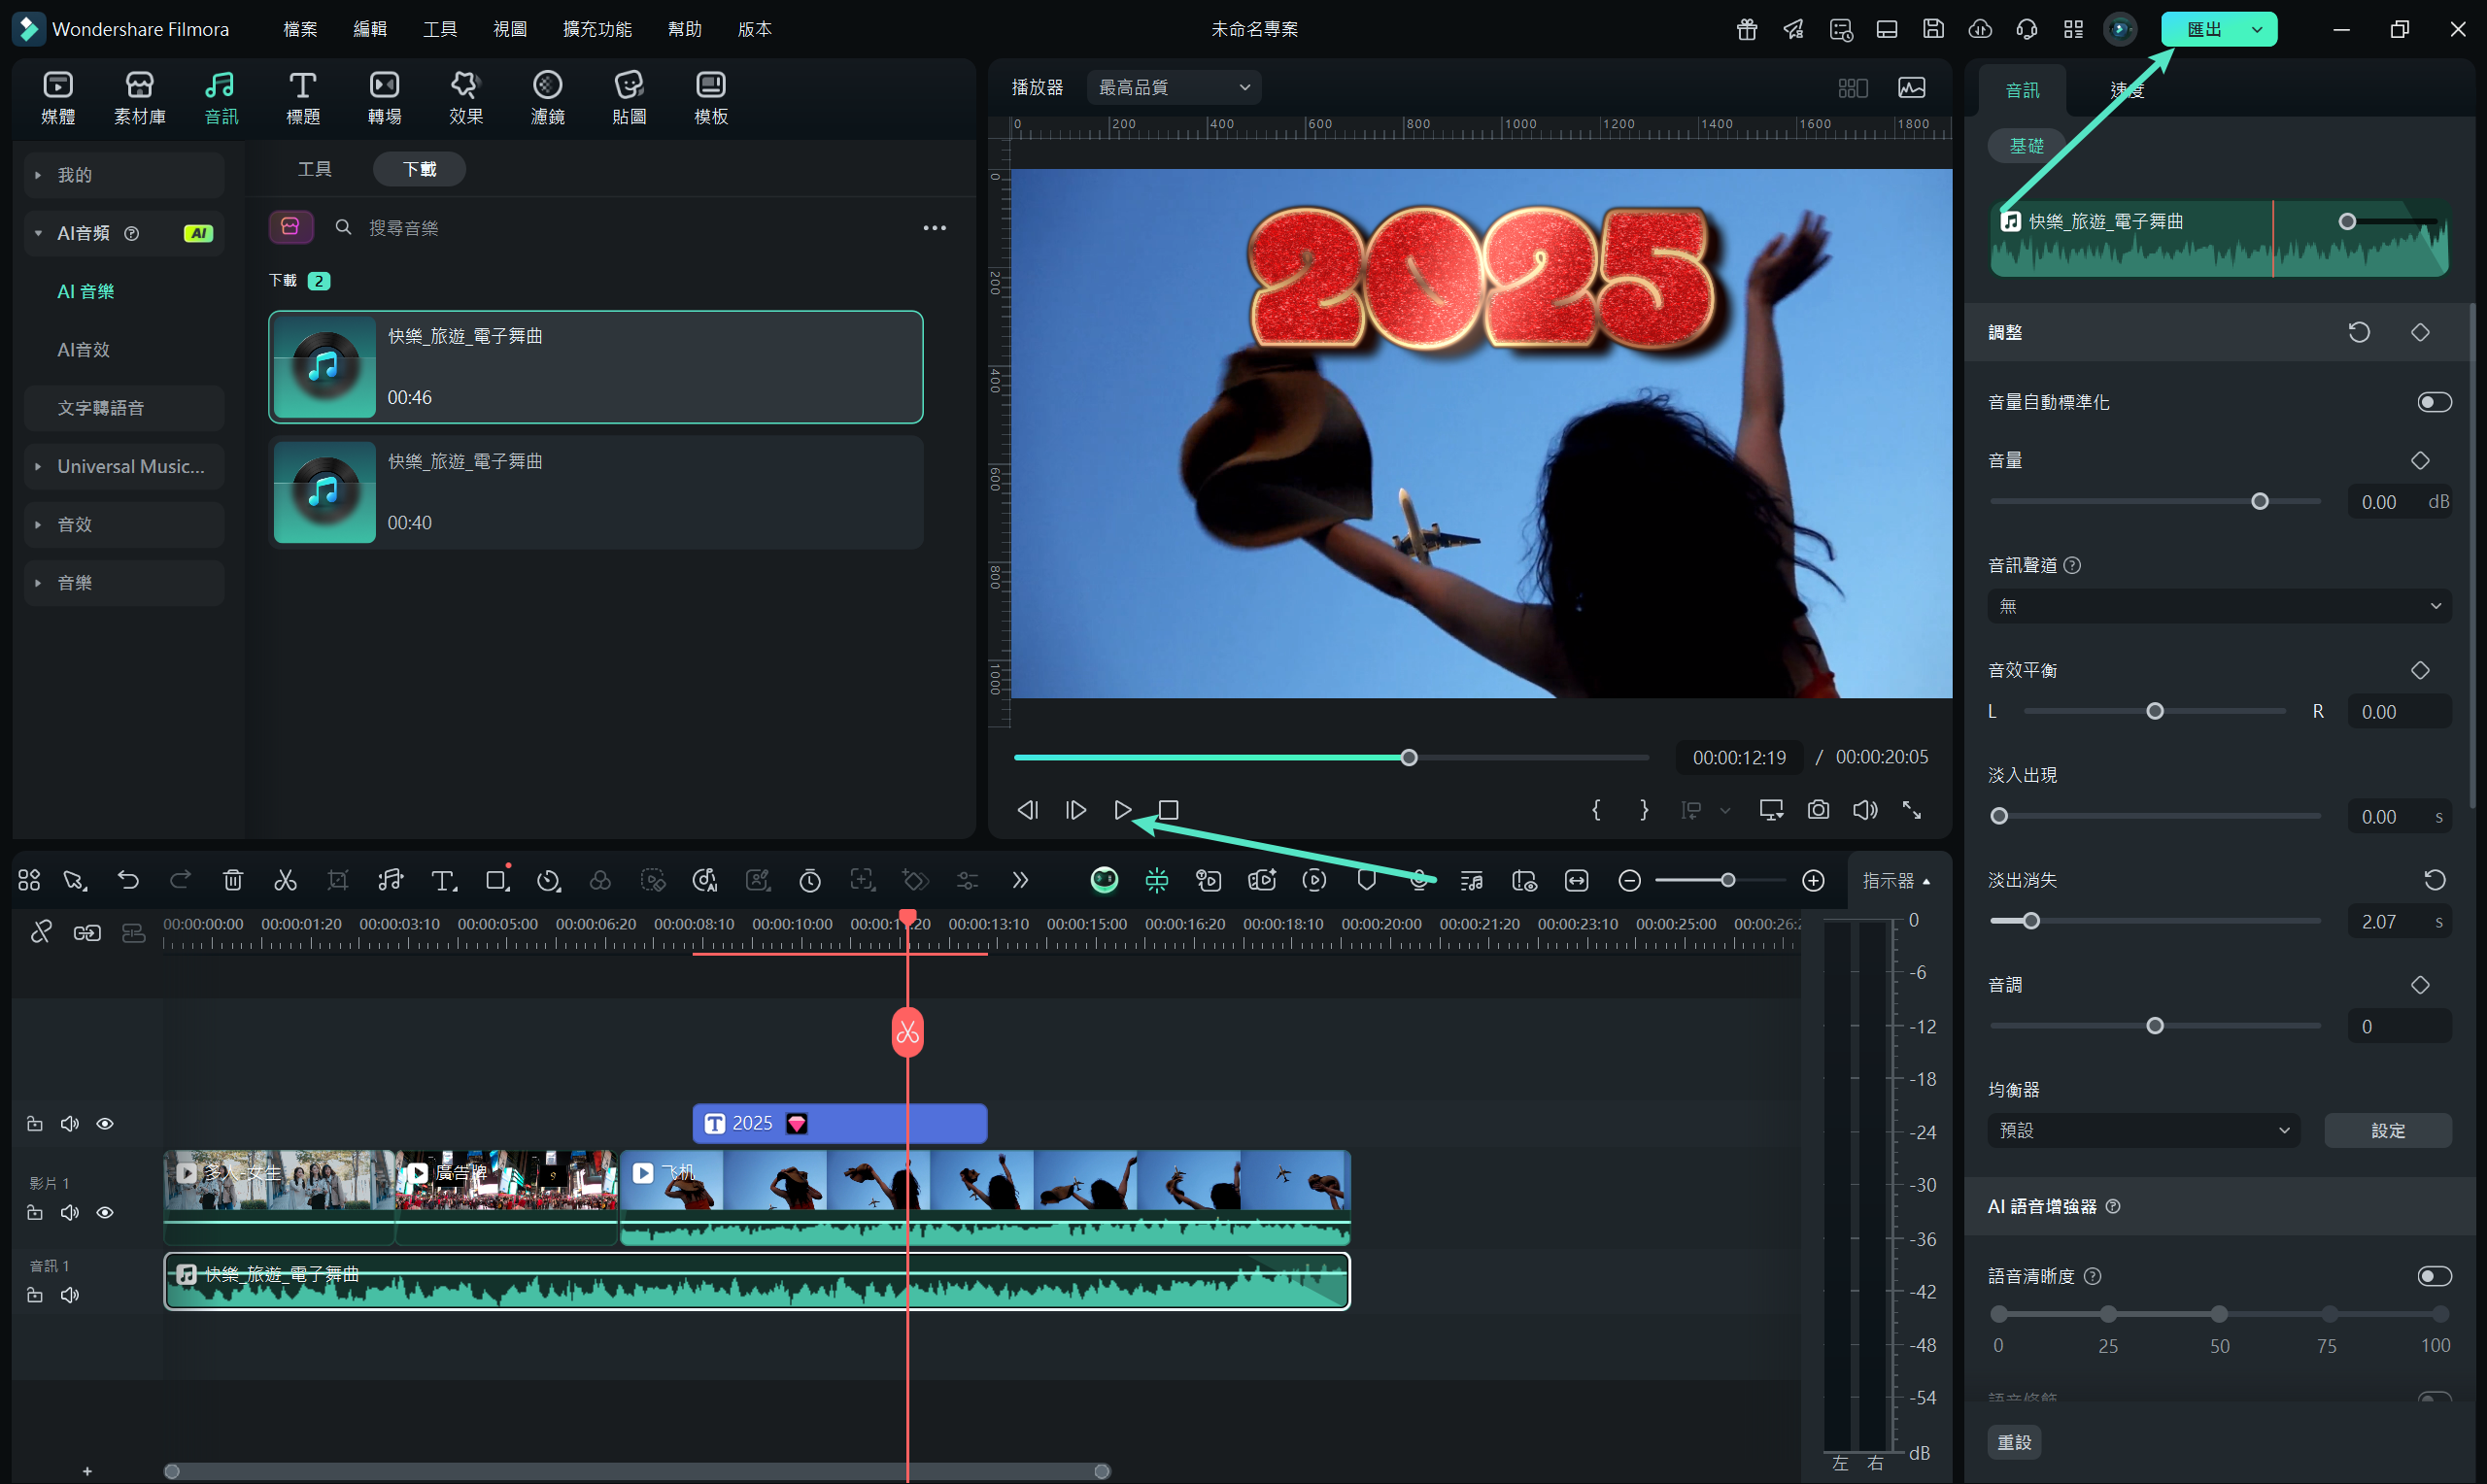The image size is (2487, 1484).
Task: Open the 媒體 media panel
Action: 58,98
